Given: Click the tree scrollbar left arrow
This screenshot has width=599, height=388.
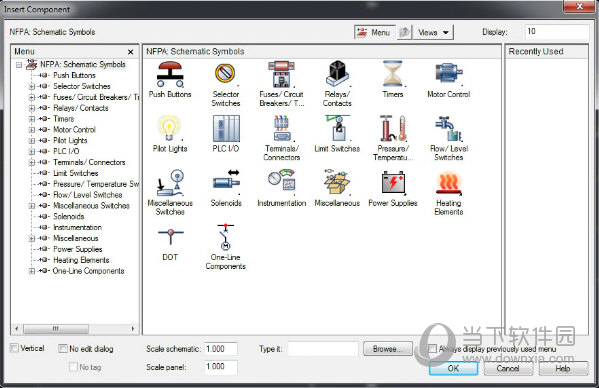Looking at the screenshot, I should 16,328.
